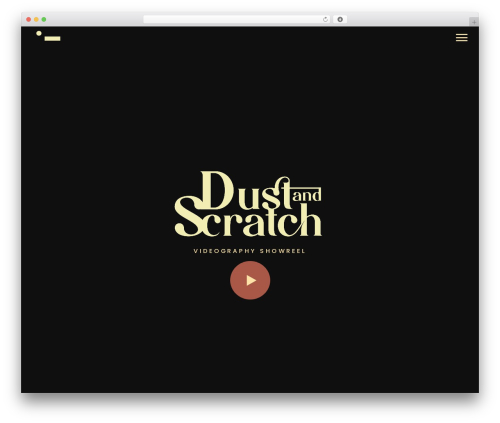Open the hamburger menu
The height and width of the screenshot is (423, 500).
tap(462, 38)
